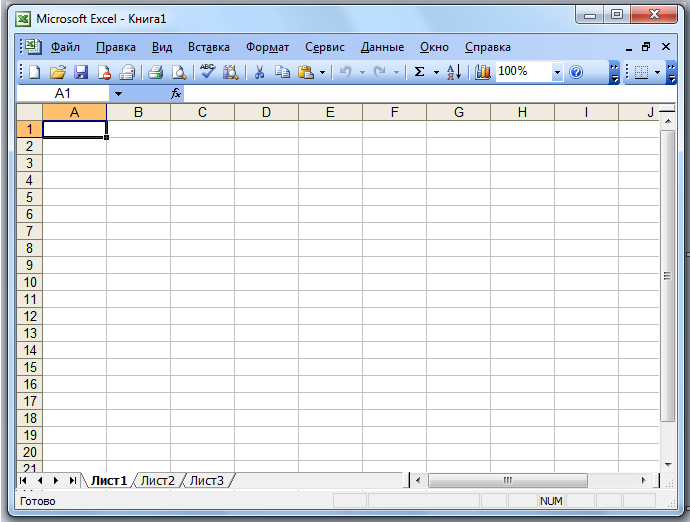Switch to the Лист1 sheet tab
Screen dimensions: 690x522
tap(109, 480)
